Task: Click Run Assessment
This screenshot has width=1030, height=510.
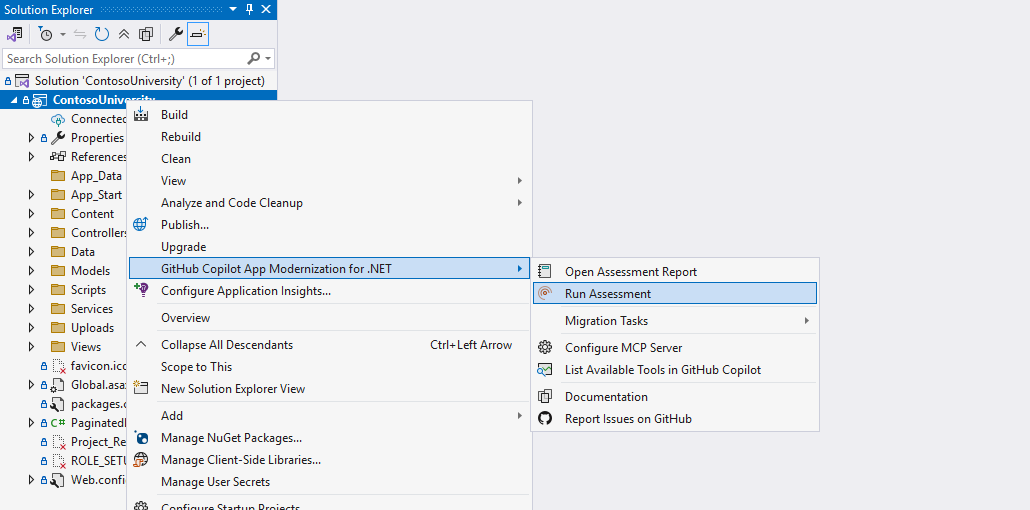Action: click(675, 294)
